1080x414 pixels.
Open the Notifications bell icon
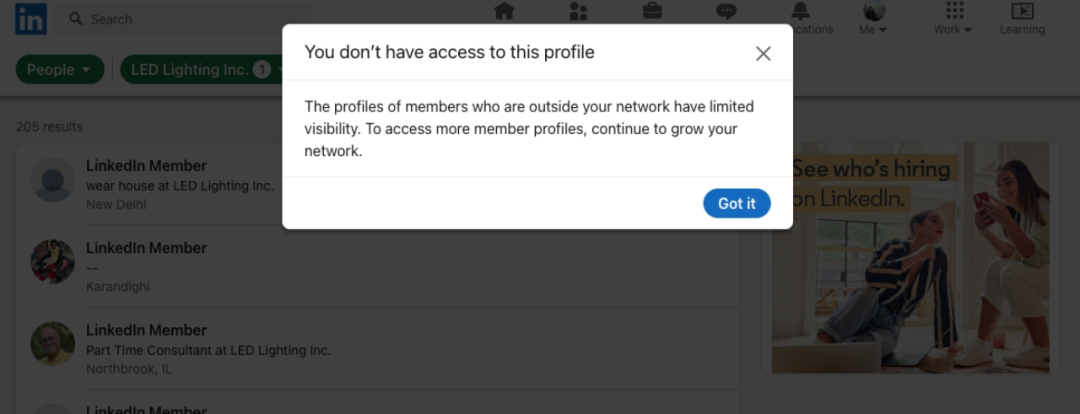(x=801, y=12)
